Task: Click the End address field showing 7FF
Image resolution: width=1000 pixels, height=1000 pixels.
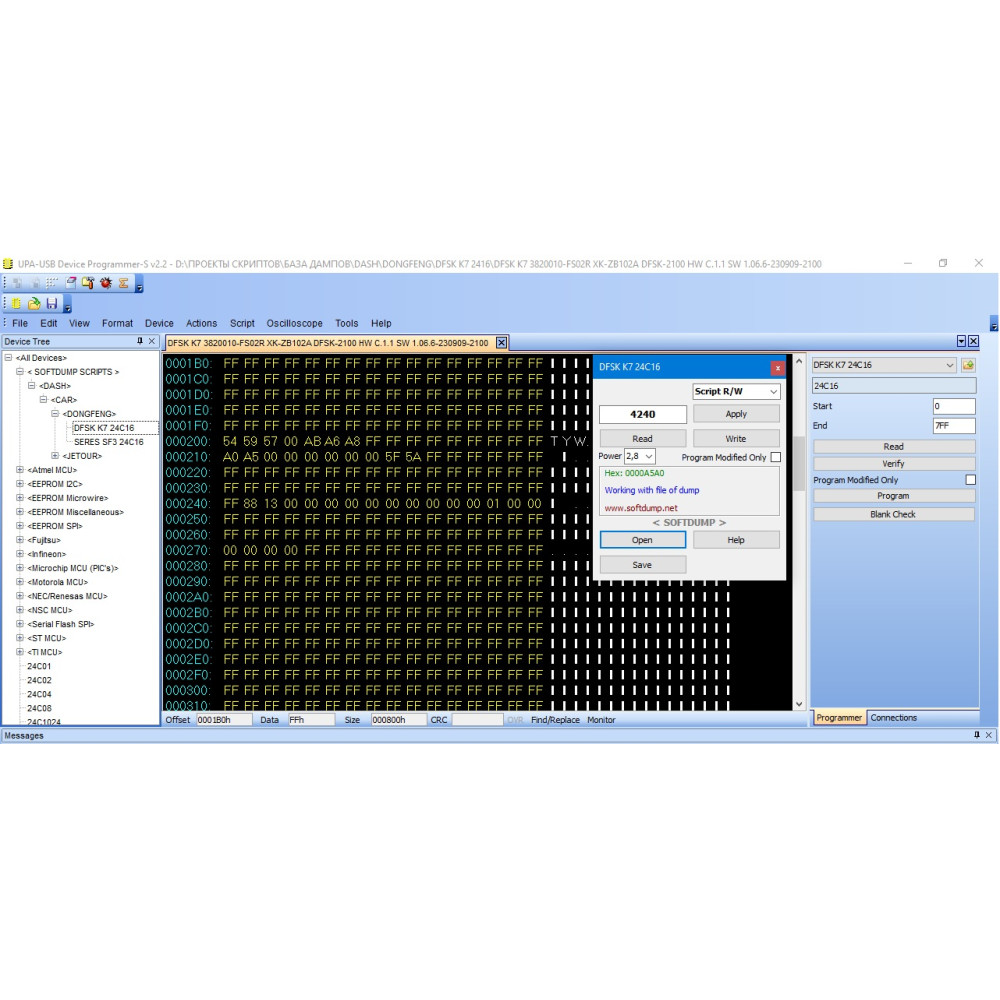Action: point(953,425)
